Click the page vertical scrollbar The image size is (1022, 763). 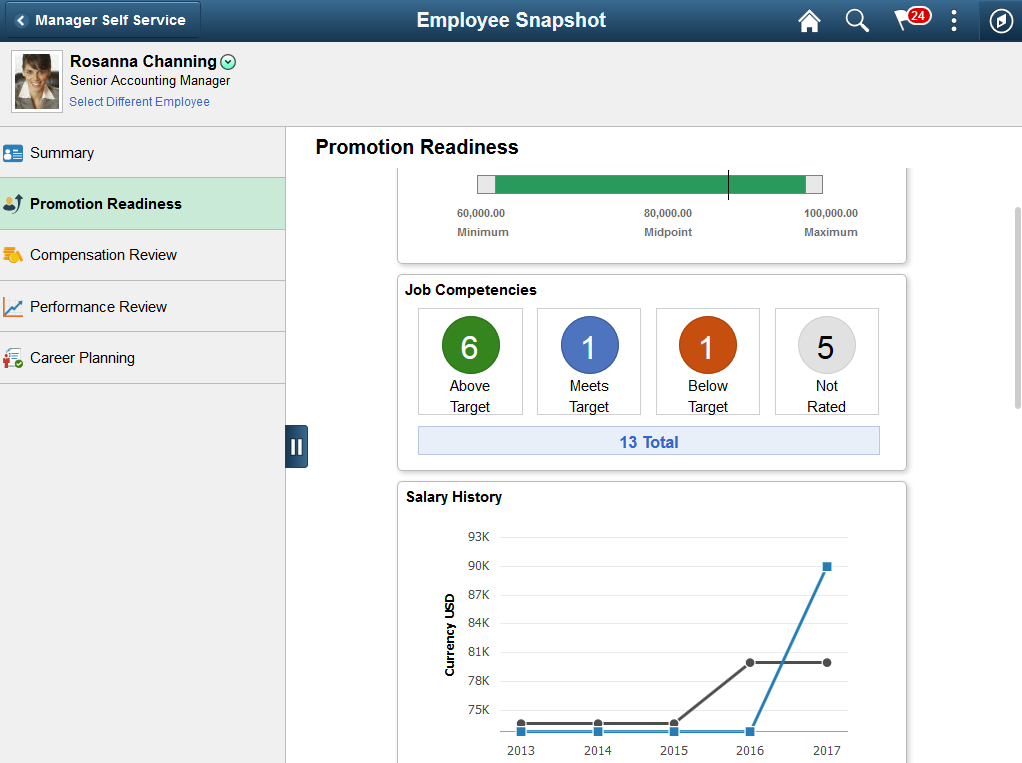(x=1017, y=308)
